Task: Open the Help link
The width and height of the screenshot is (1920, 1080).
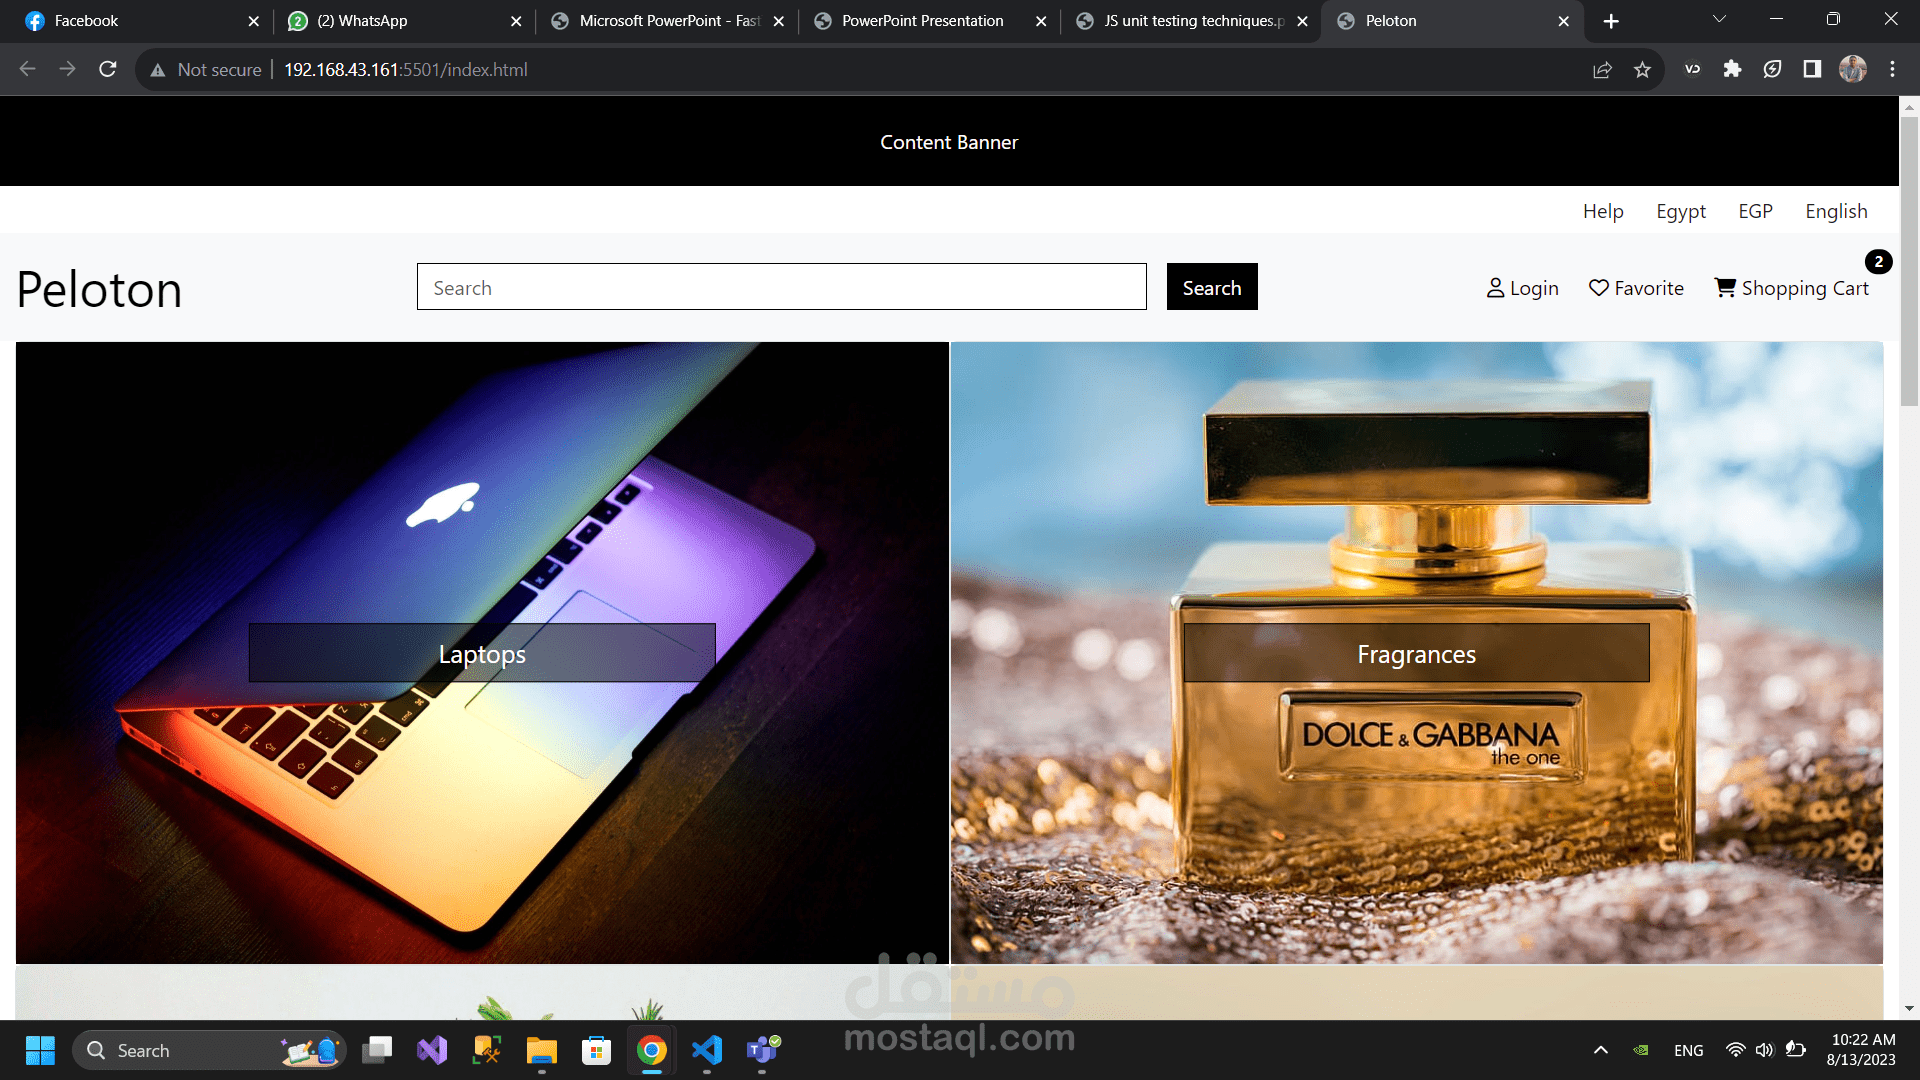Action: click(x=1603, y=211)
